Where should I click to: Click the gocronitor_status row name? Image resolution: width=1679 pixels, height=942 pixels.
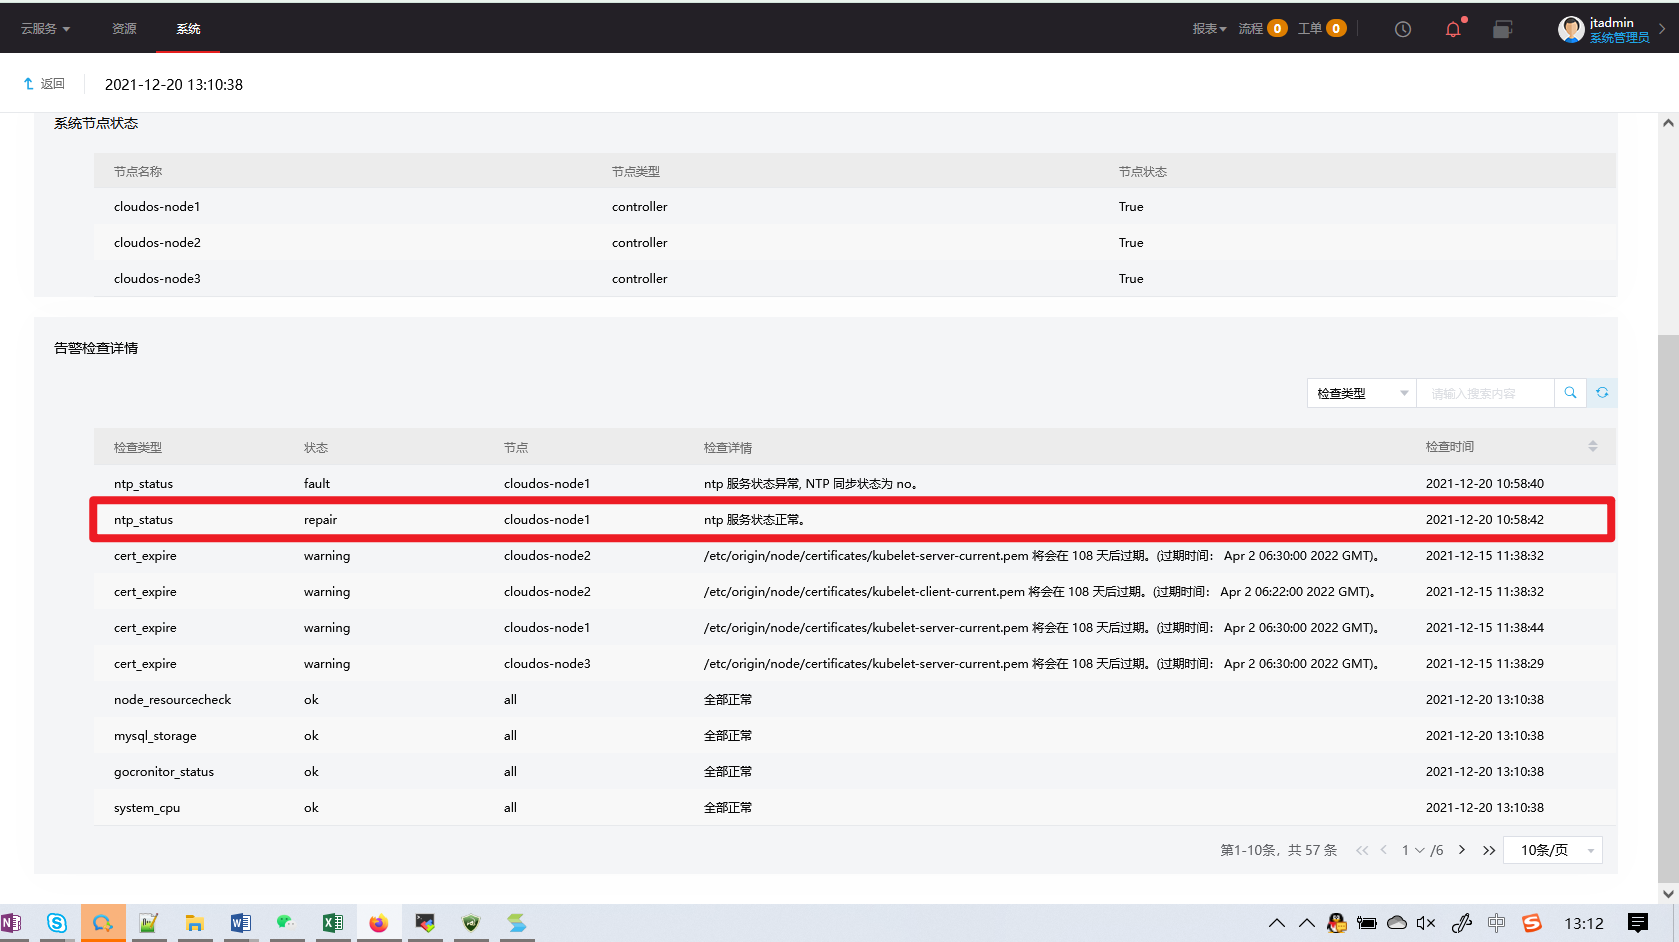pyautogui.click(x=164, y=772)
